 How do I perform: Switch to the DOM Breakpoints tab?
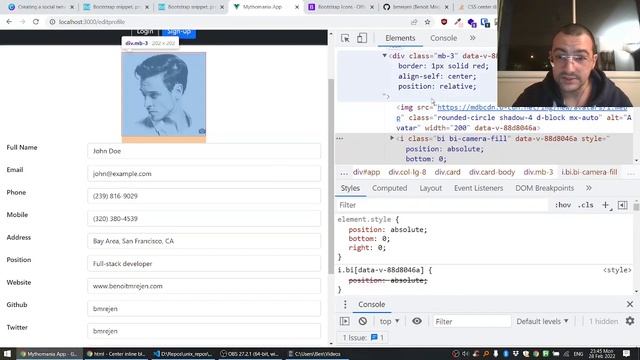tap(544, 188)
